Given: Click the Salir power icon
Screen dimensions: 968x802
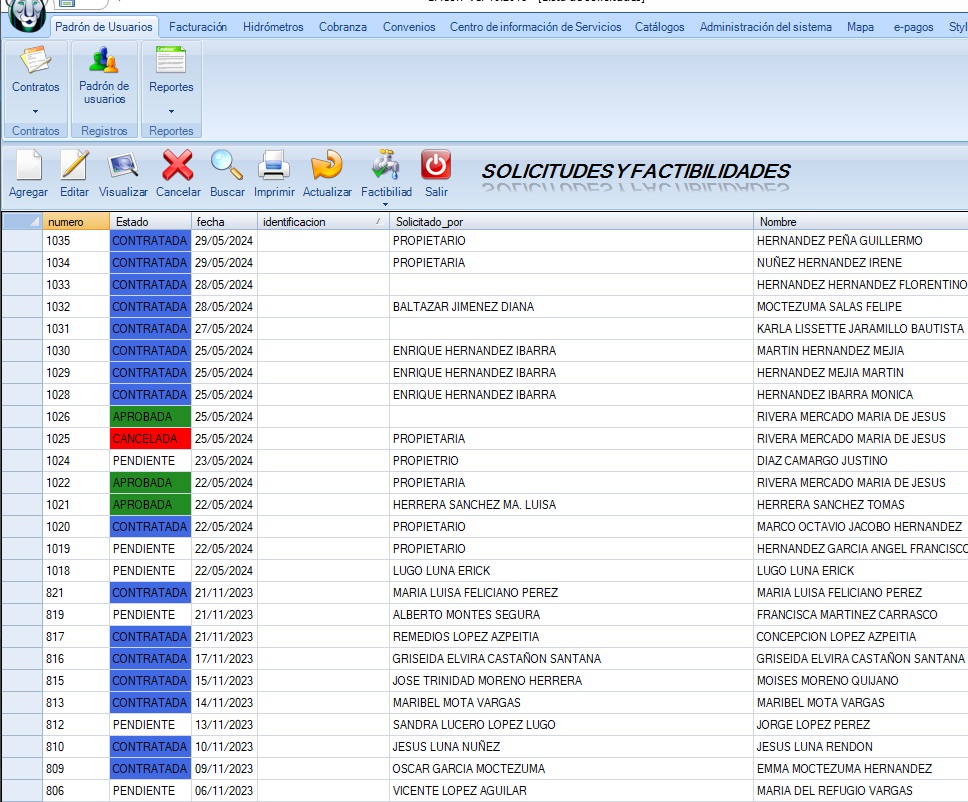Looking at the screenshot, I should pos(436,166).
